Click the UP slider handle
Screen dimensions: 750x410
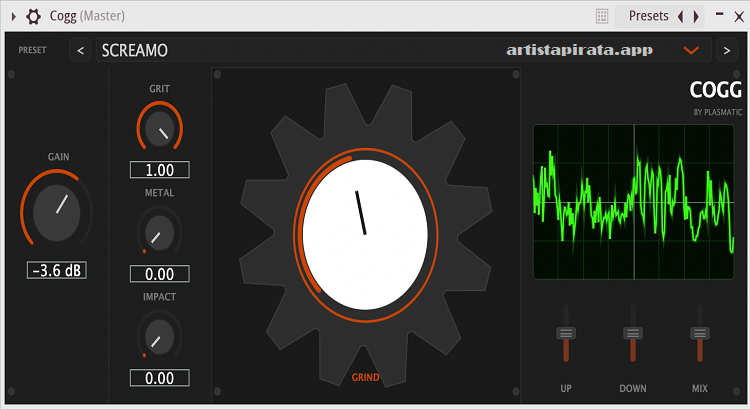coord(566,333)
